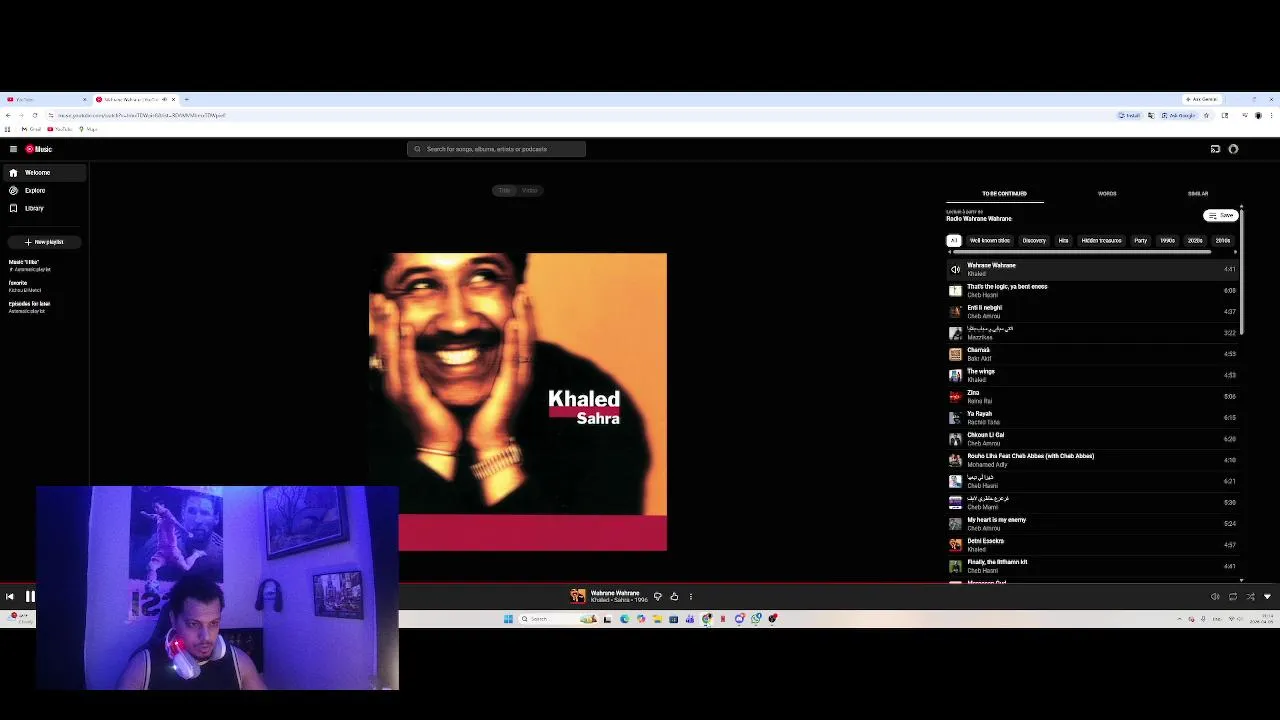
Task: Play Enti li nebghi by Cheb Amrou
Action: tap(1092, 312)
